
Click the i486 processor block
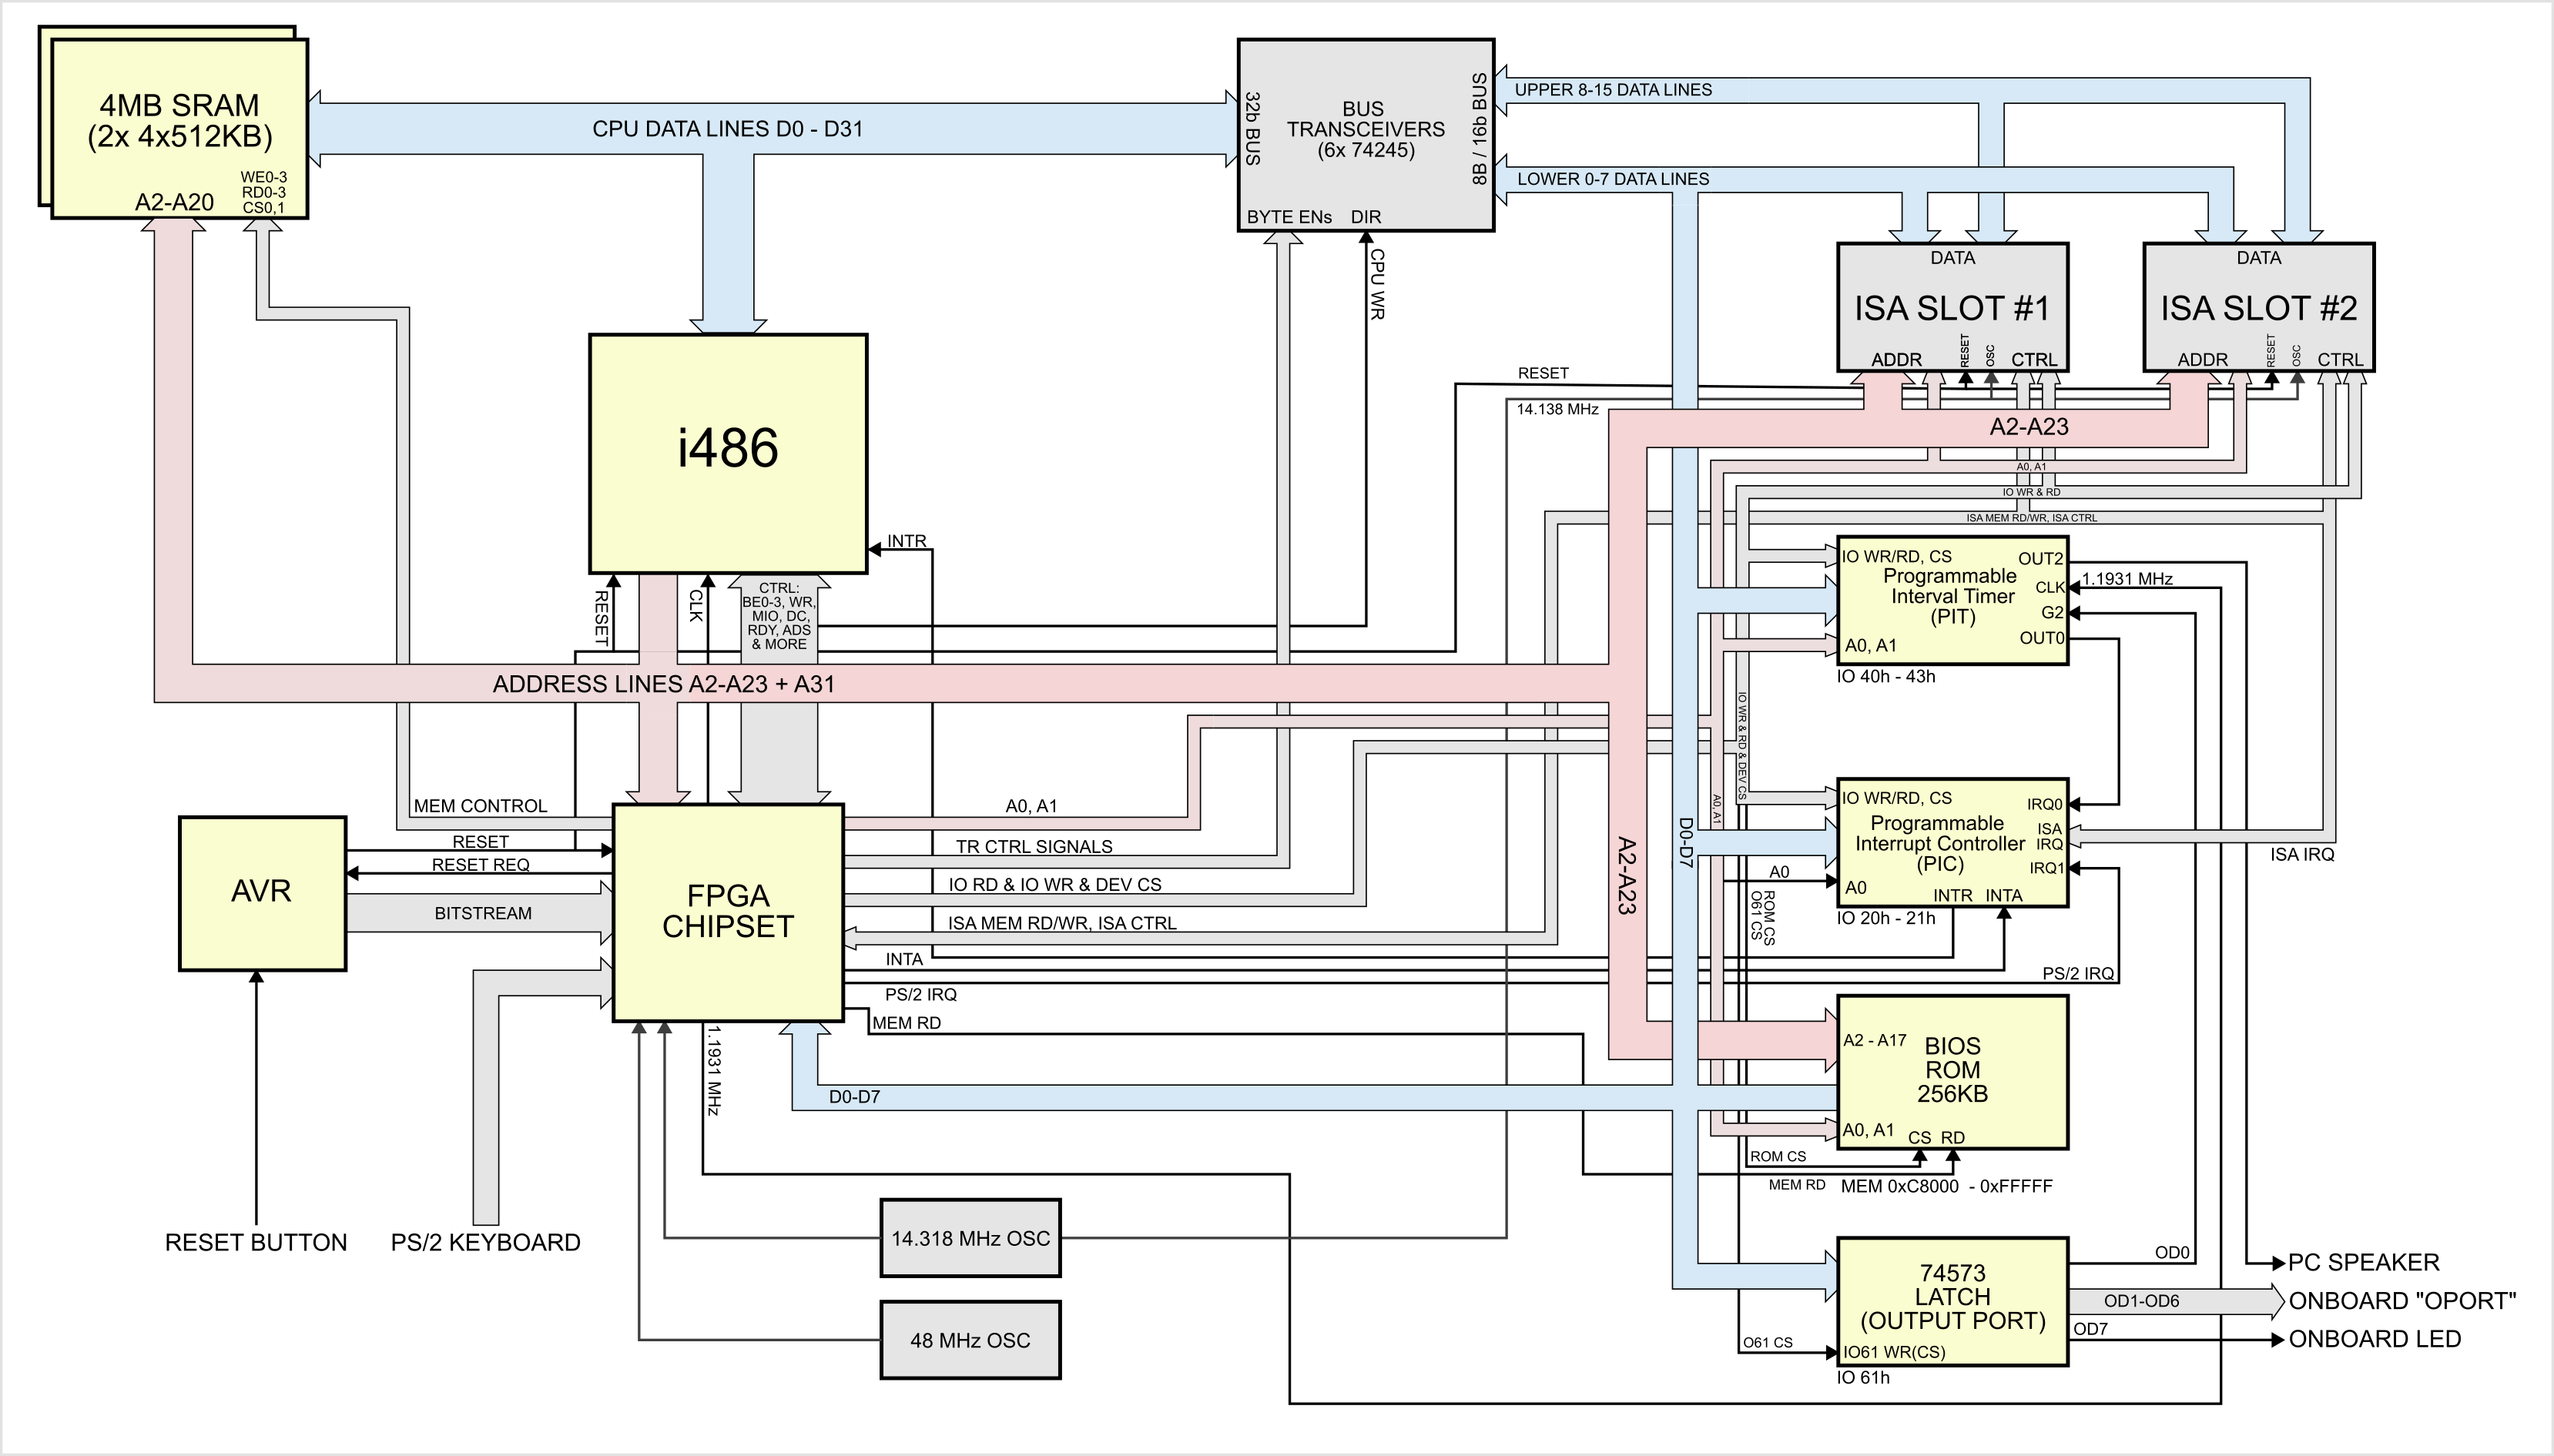(x=727, y=452)
